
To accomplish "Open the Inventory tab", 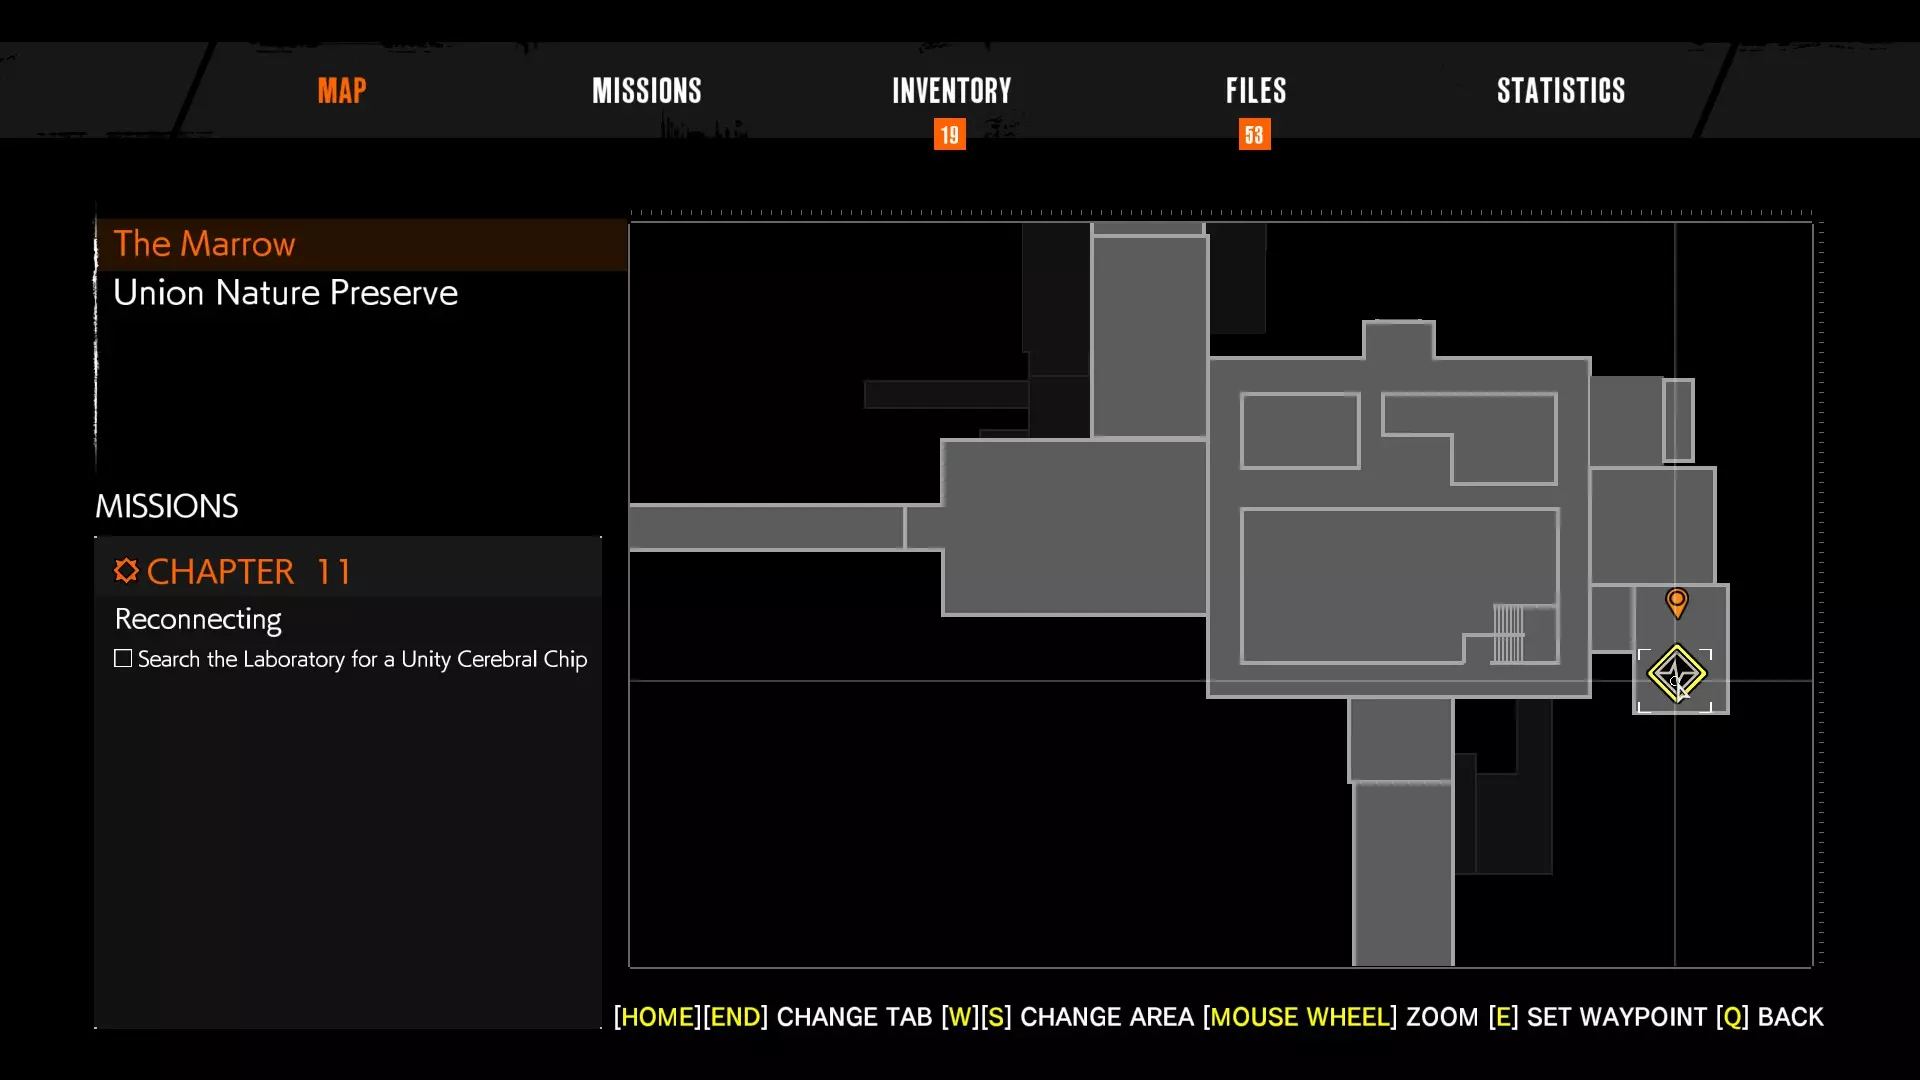I will coord(951,91).
